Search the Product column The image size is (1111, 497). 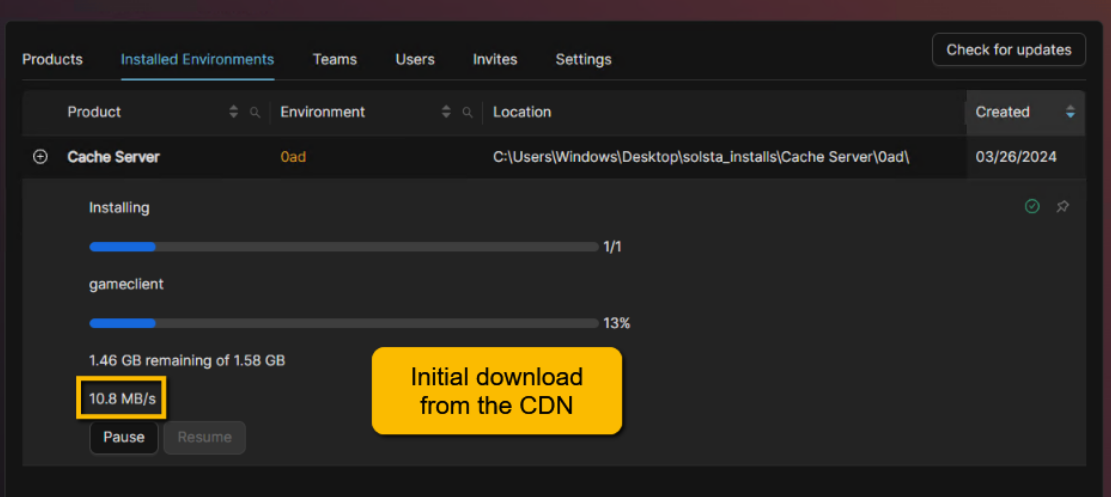point(255,112)
